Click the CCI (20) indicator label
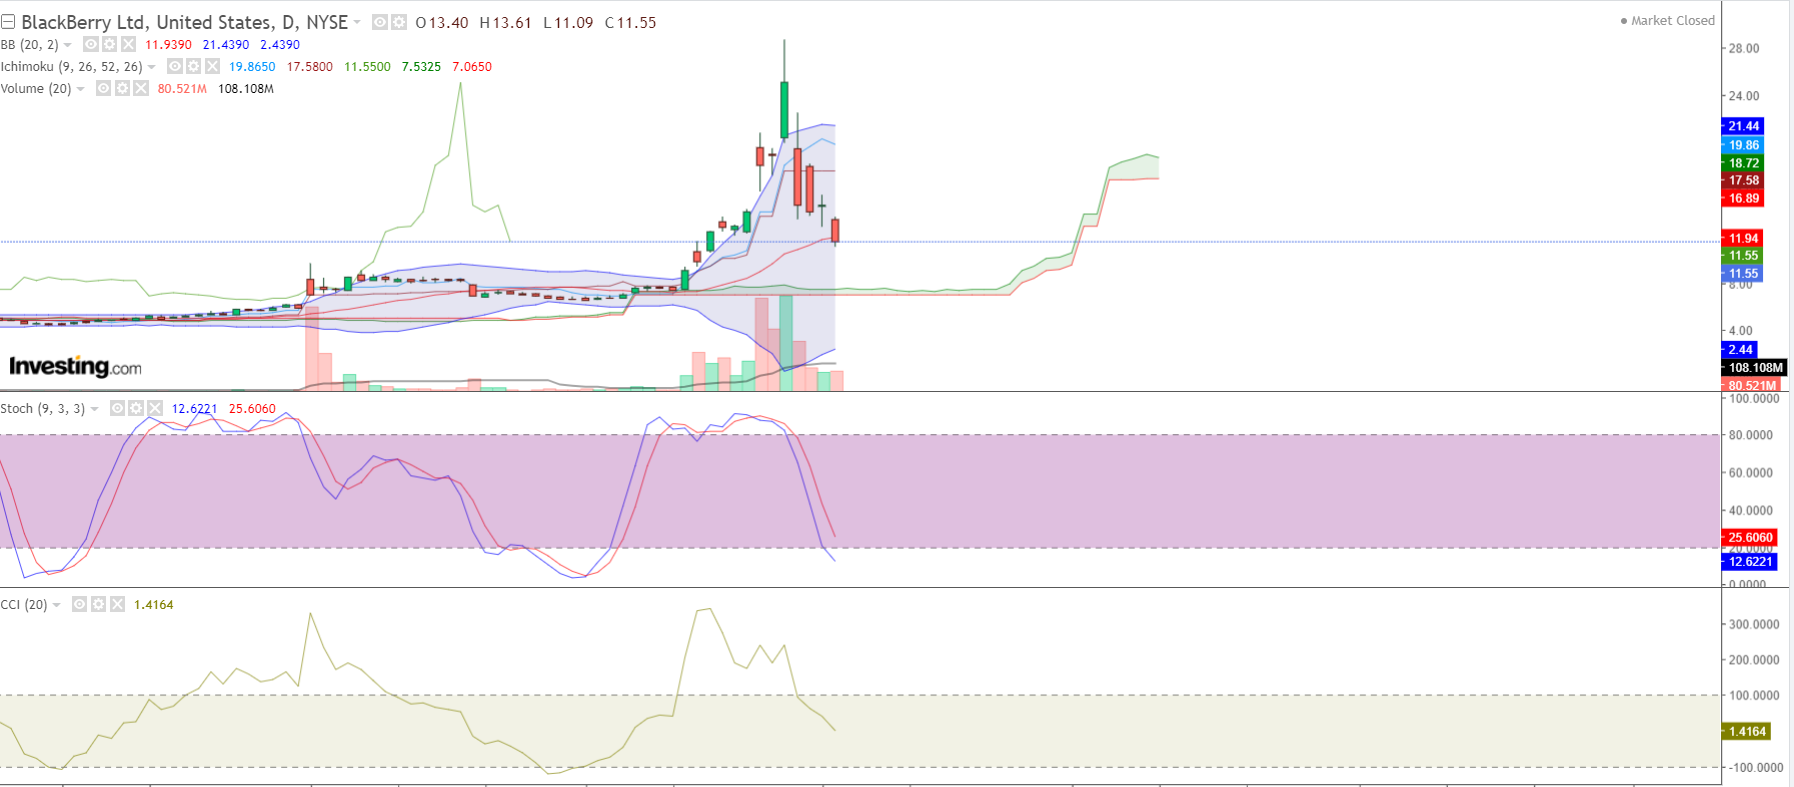The height and width of the screenshot is (787, 1794). tap(24, 605)
